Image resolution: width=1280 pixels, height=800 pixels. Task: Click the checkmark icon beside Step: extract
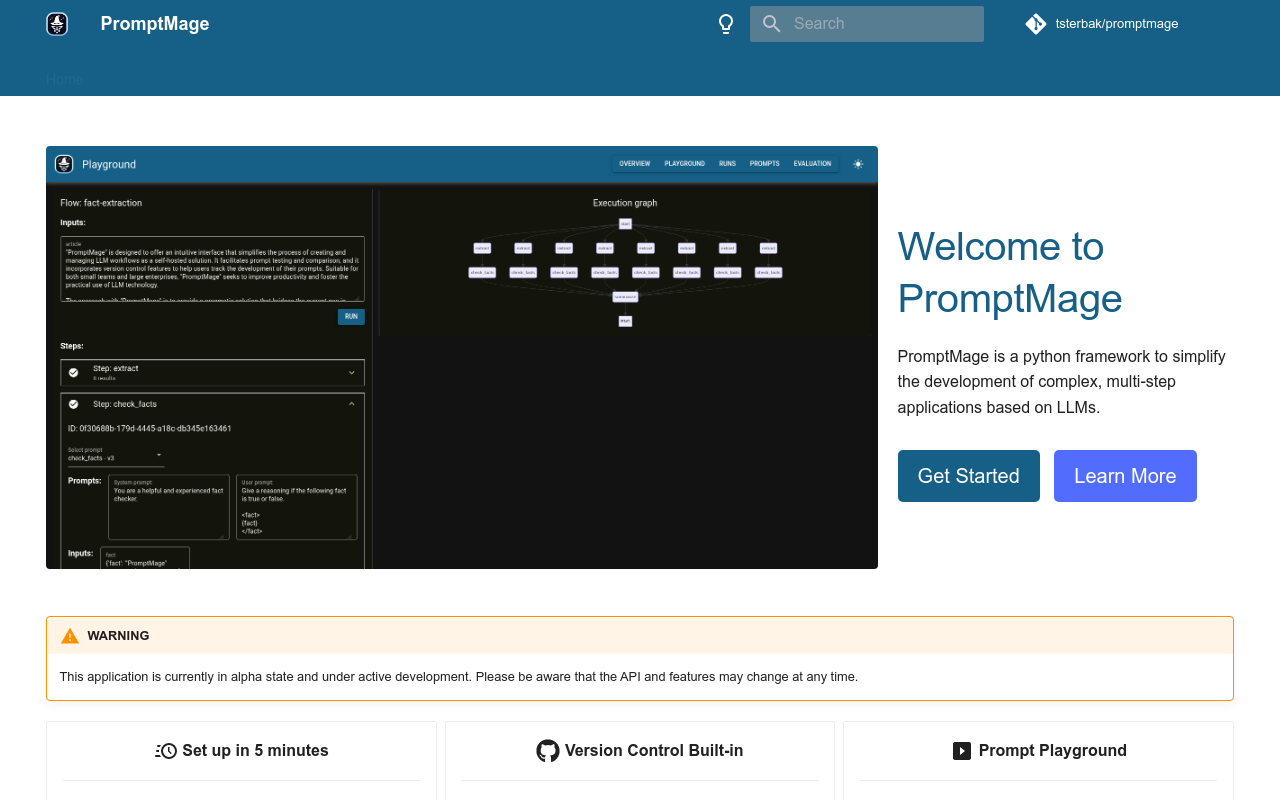coord(73,372)
